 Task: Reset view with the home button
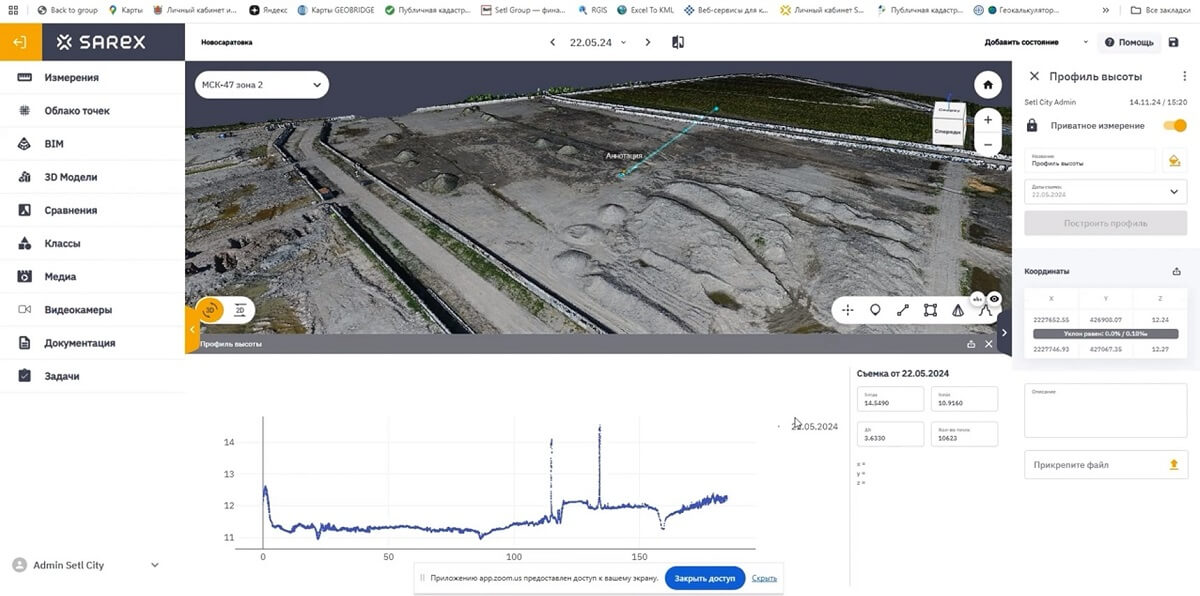[x=988, y=84]
